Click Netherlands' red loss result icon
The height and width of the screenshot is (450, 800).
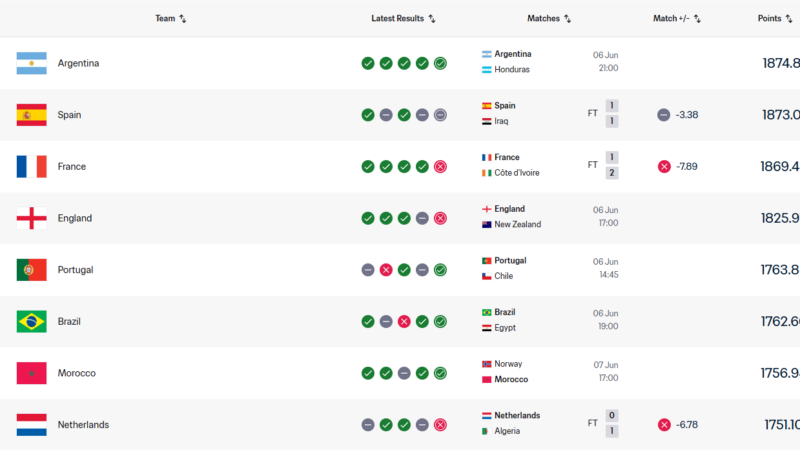tap(440, 424)
